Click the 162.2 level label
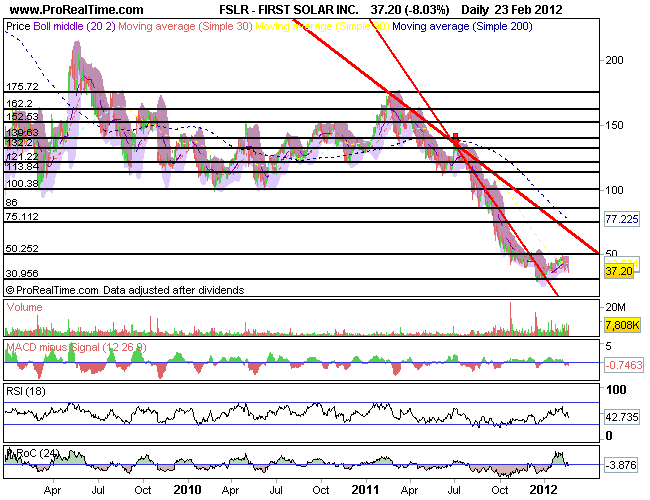The width and height of the screenshot is (650, 500). [x=19, y=103]
